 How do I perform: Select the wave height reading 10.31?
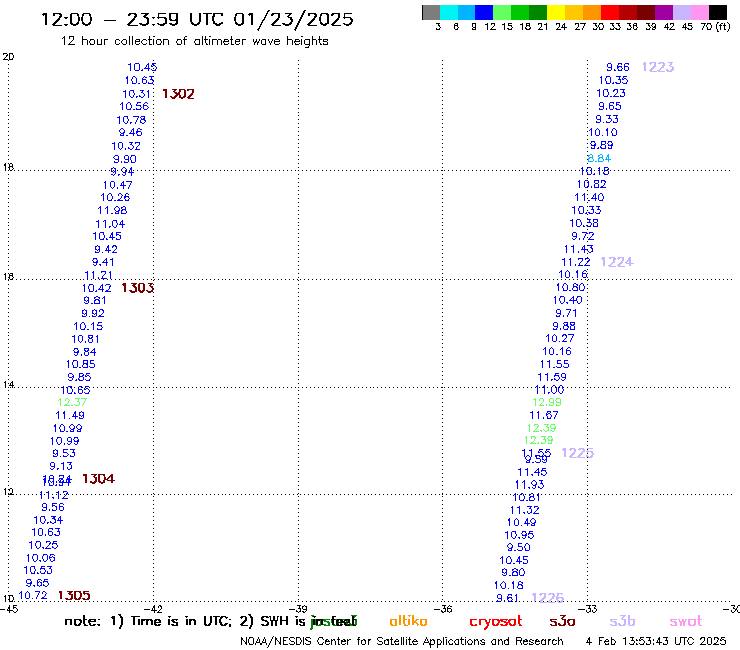pos(136,94)
